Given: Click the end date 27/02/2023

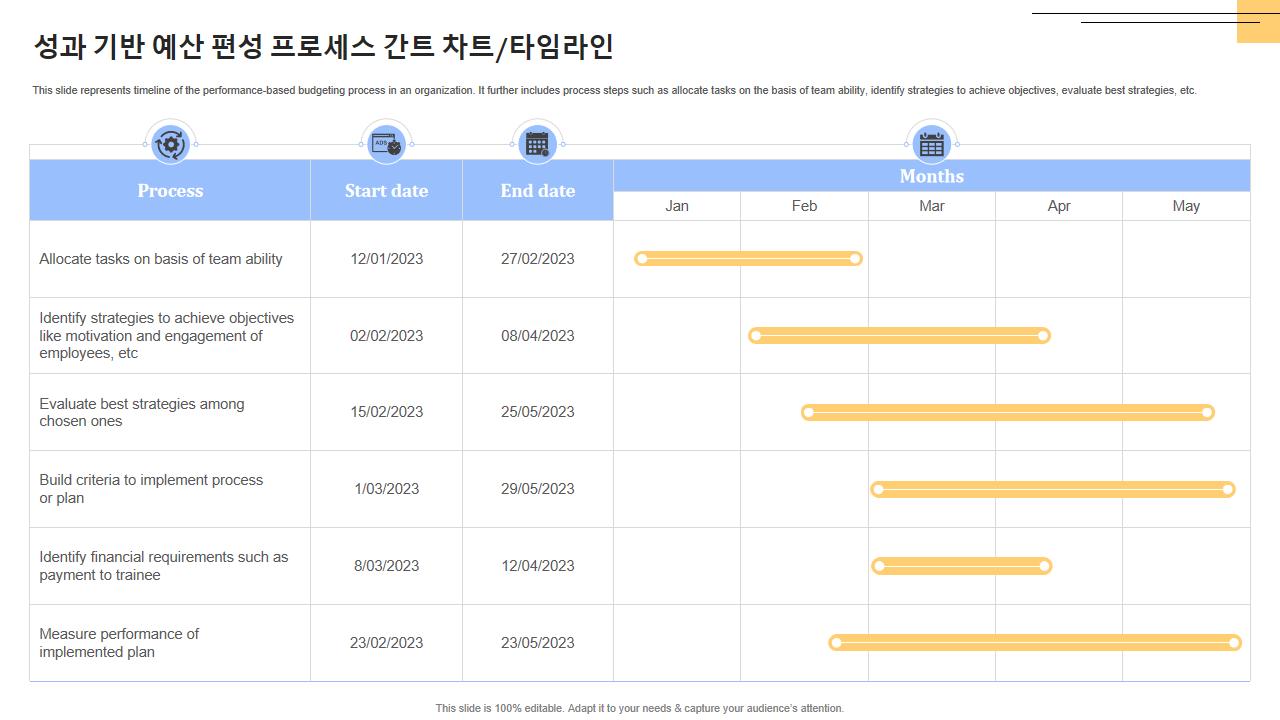Looking at the screenshot, I should (x=538, y=259).
